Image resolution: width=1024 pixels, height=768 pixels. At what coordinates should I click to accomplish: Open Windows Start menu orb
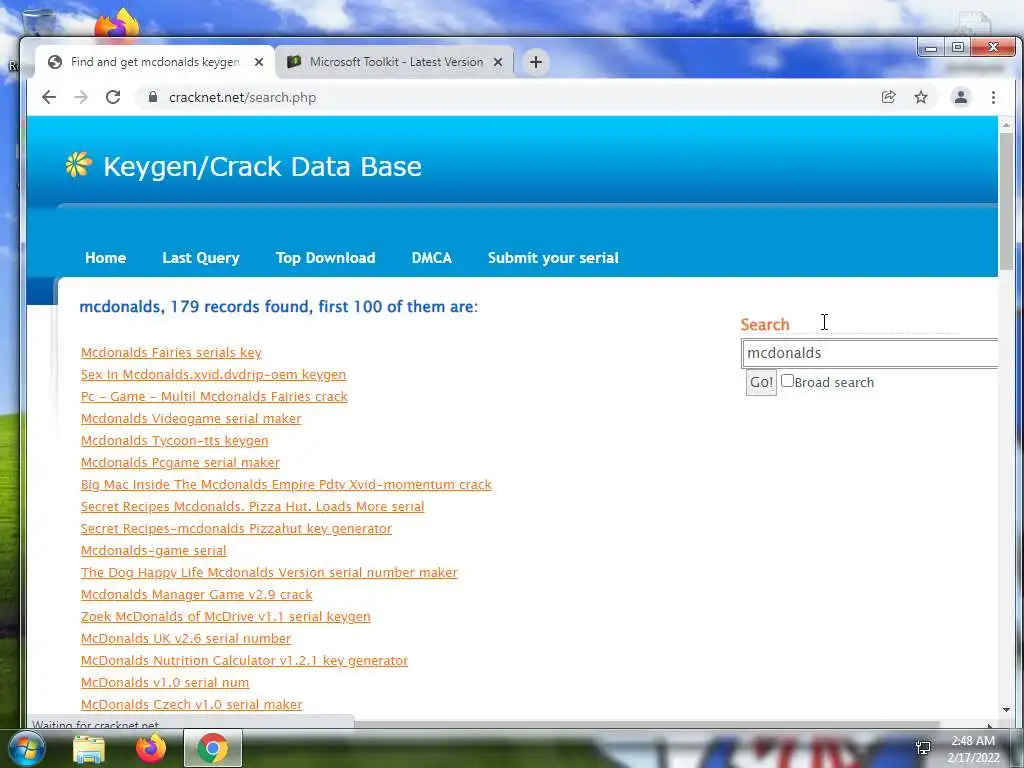click(x=27, y=748)
